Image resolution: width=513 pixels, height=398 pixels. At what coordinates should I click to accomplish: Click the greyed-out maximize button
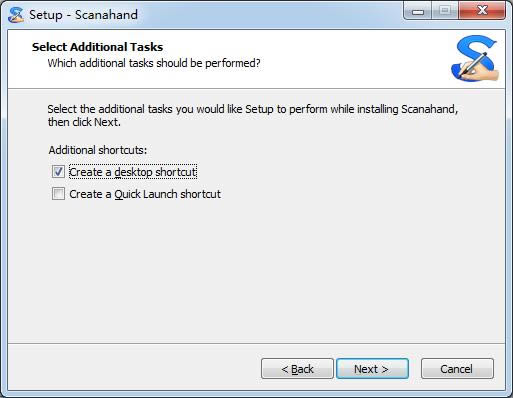(x=445, y=11)
